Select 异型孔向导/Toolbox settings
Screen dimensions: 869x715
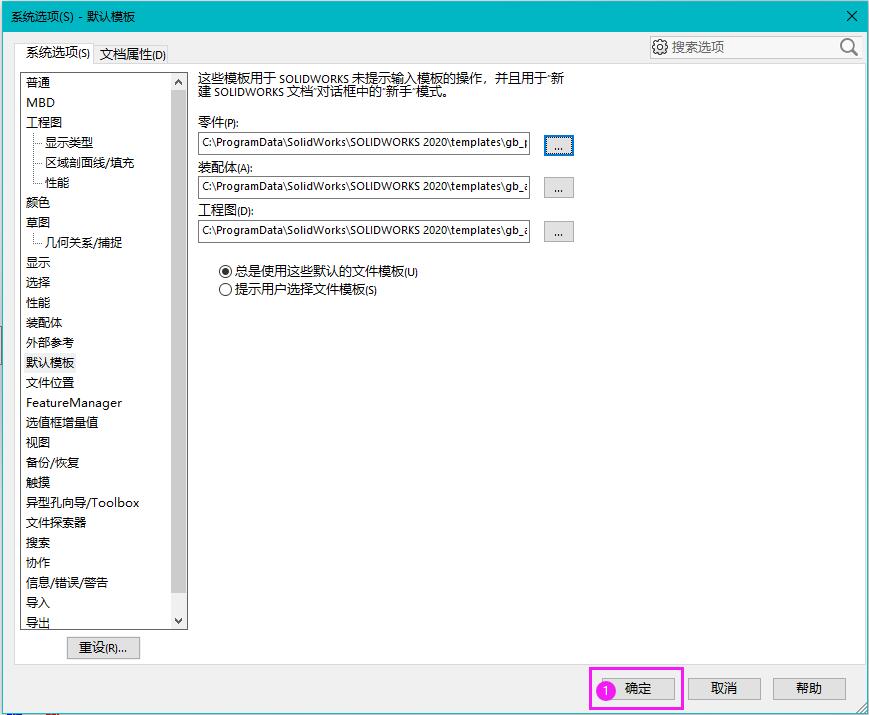(82, 502)
